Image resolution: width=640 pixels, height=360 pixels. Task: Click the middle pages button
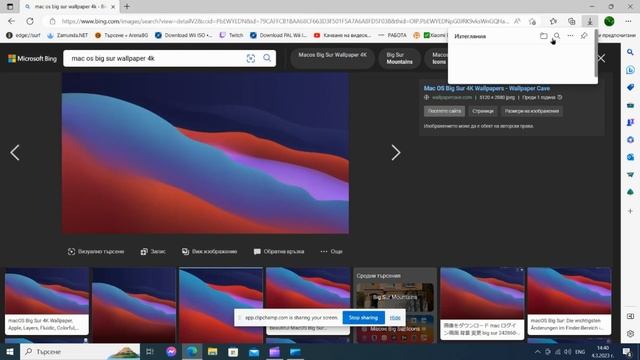(x=482, y=111)
